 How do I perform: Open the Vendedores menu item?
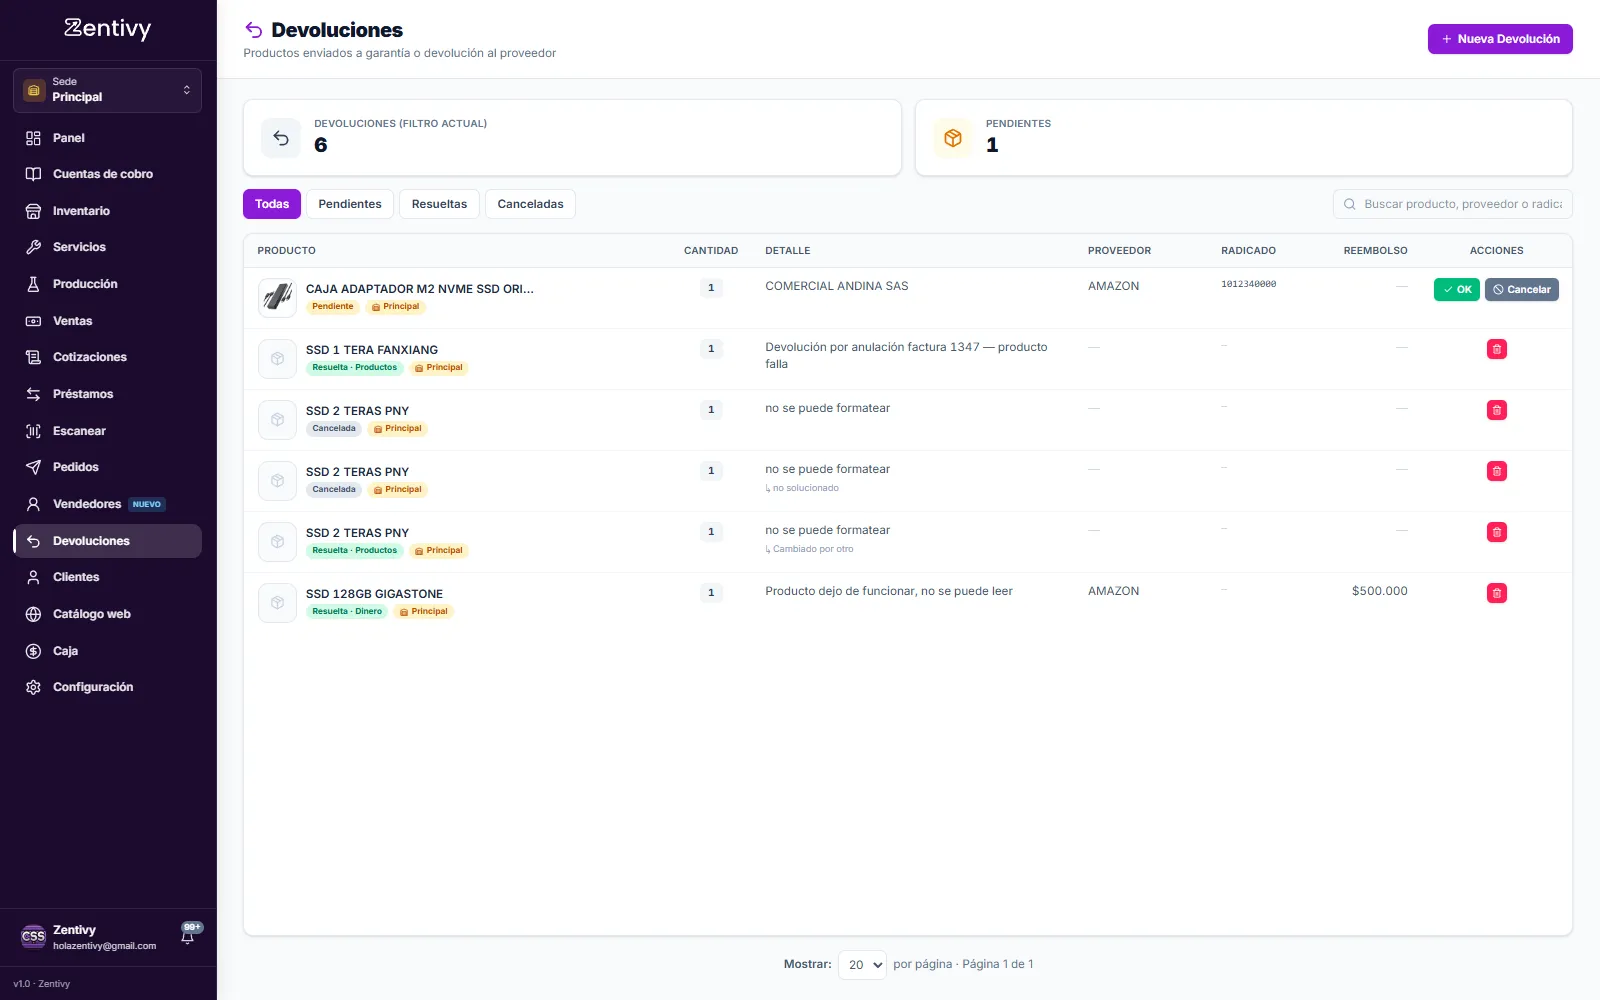coord(107,504)
